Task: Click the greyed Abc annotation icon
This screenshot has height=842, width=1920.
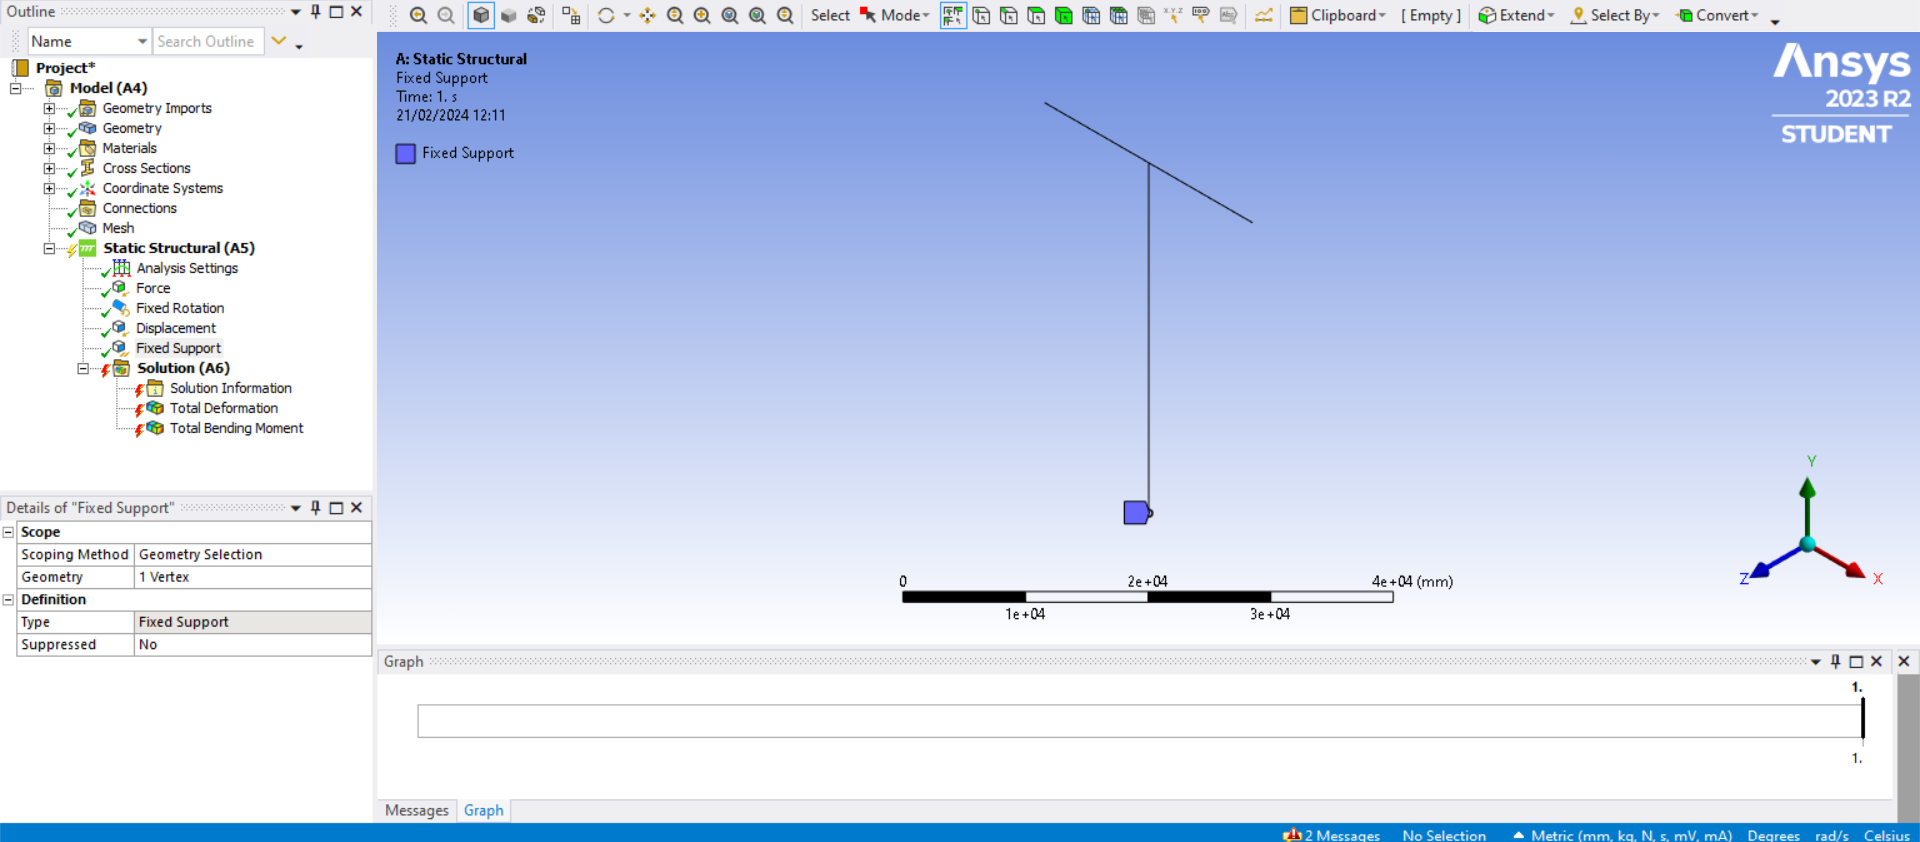Action: 1228,15
